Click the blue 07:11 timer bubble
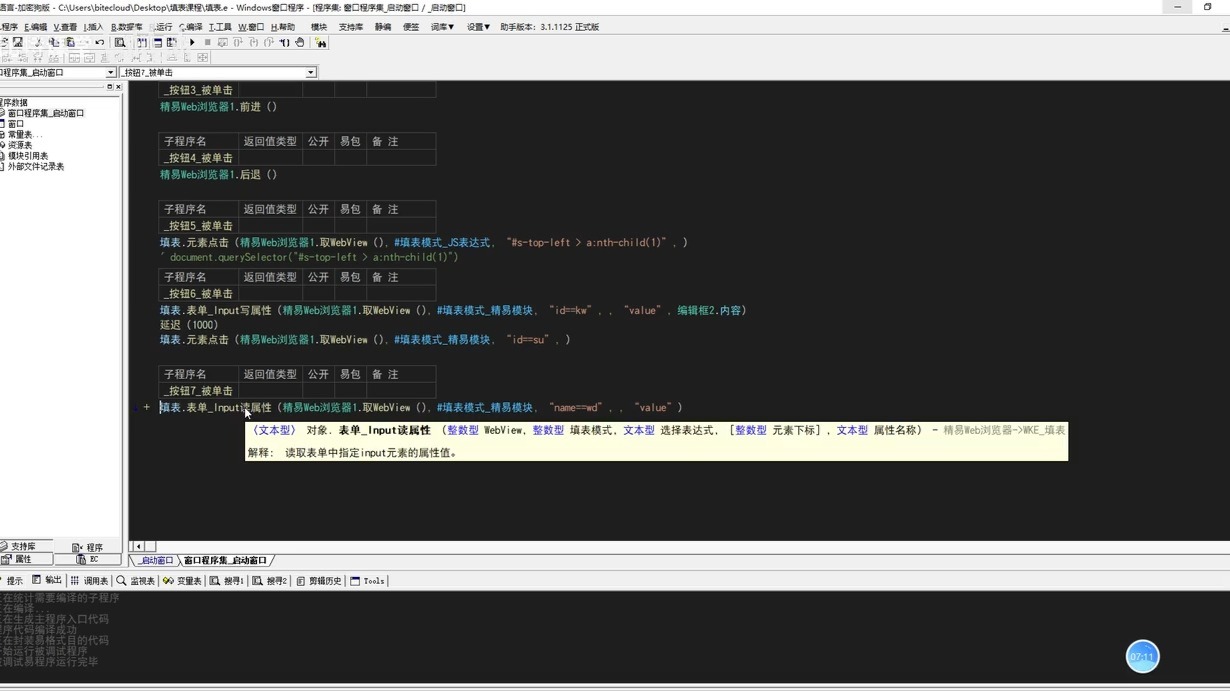 (1142, 657)
